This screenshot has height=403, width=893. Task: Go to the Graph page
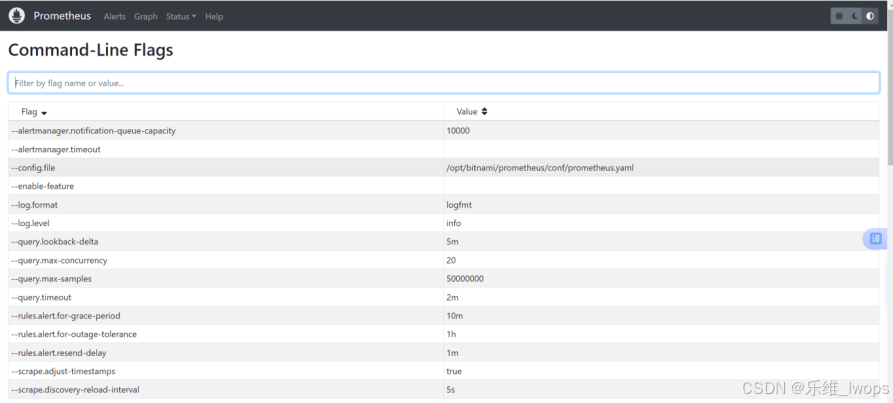coord(146,17)
